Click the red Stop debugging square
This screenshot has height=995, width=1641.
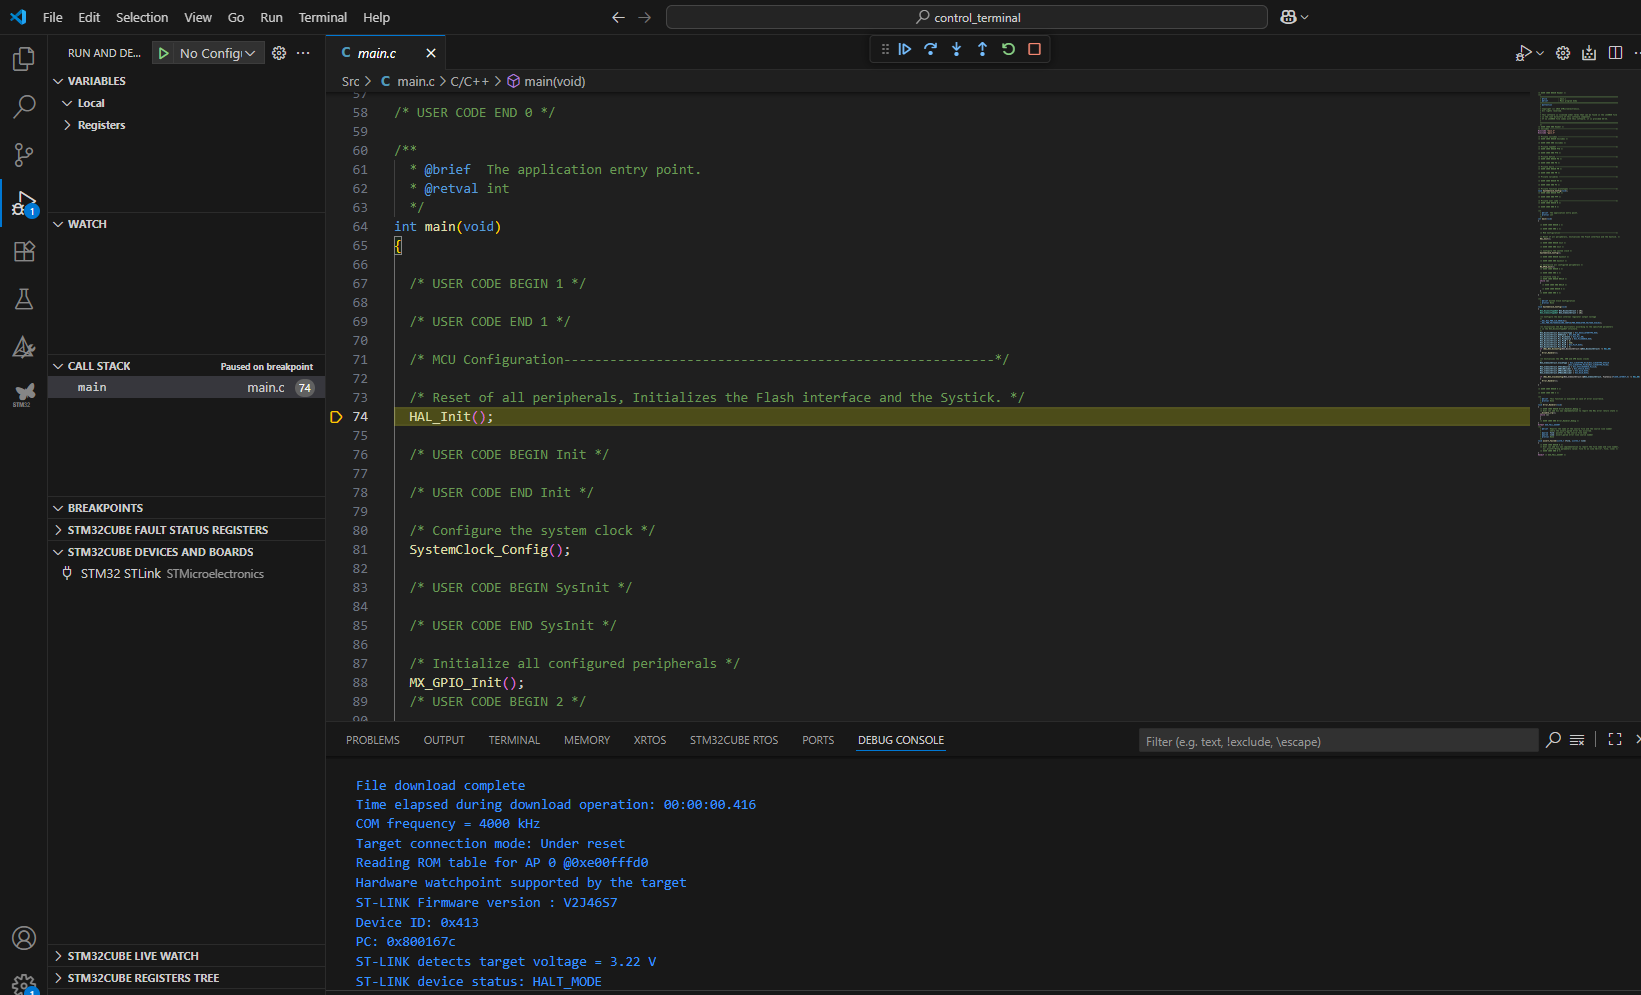tap(1035, 49)
